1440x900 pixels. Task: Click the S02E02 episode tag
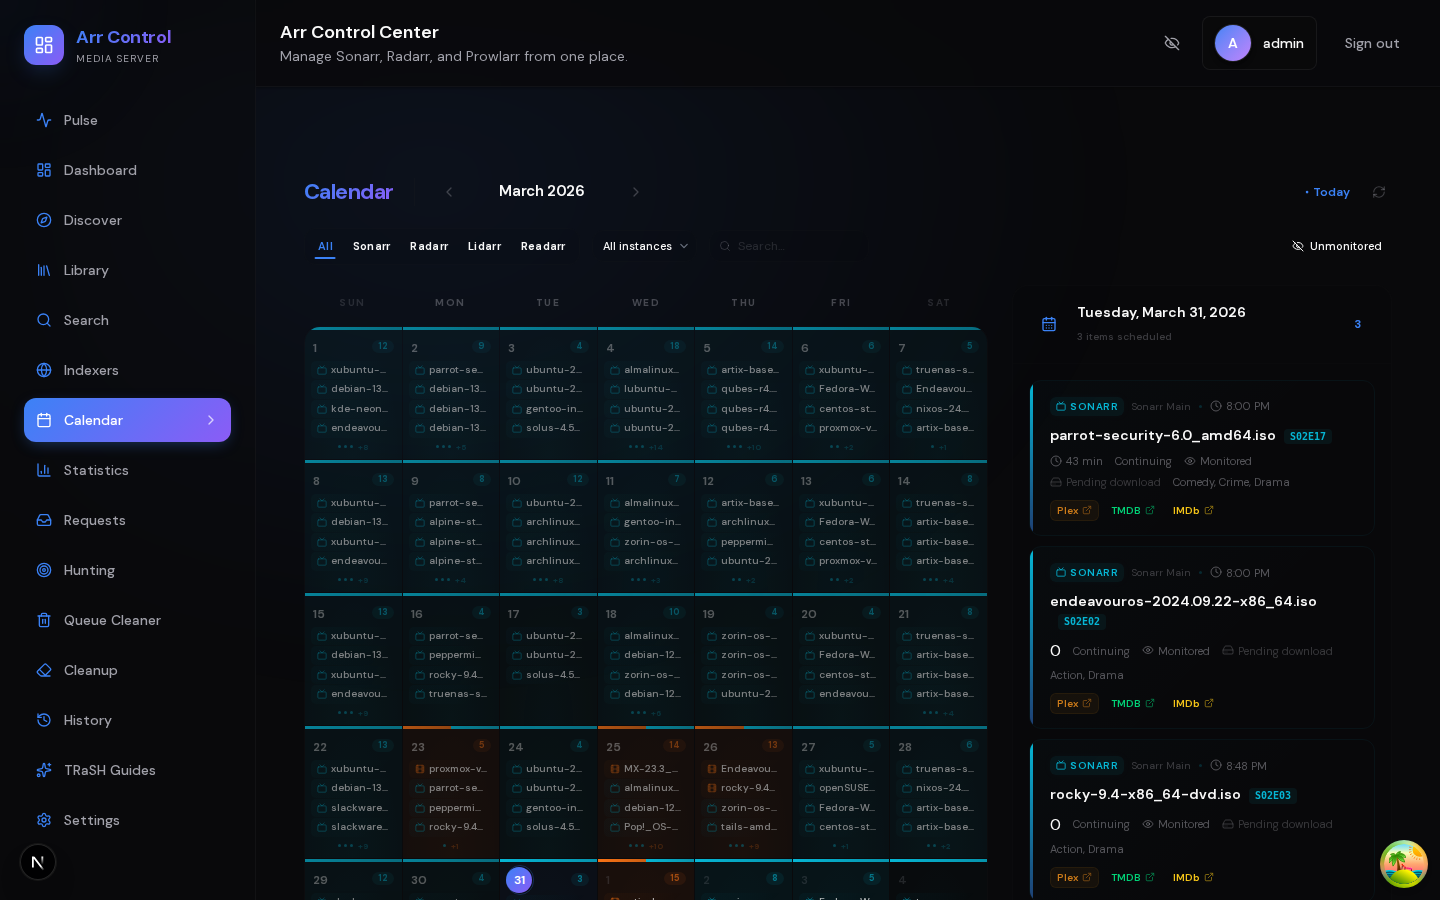tap(1081, 621)
